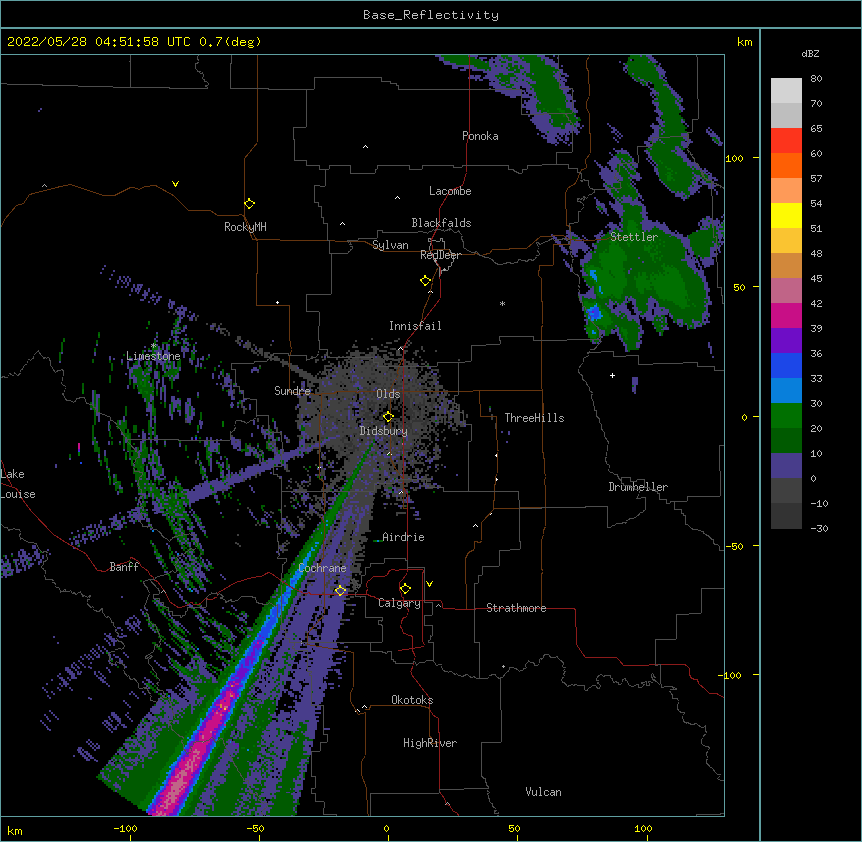
Task: Click the white asterisk marker east of Innisfail
Action: point(502,303)
